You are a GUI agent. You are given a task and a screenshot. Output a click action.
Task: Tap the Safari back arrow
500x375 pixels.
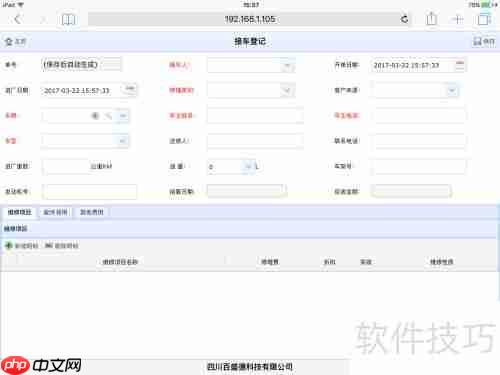(x=18, y=19)
